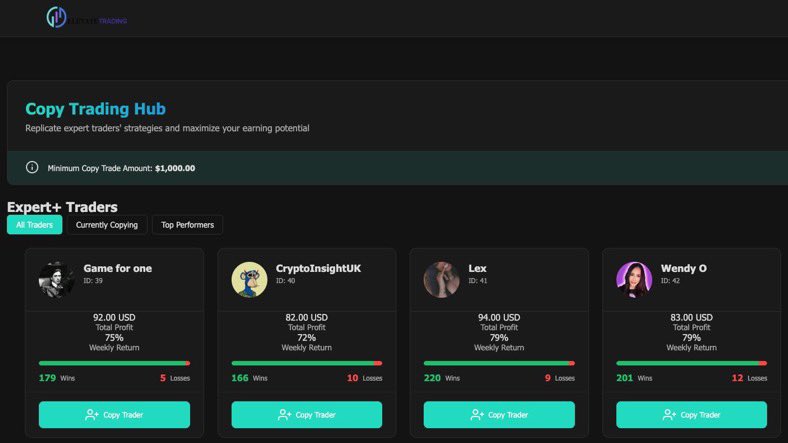788x443 pixels.
Task: Click the win/loss bar for Wendy O
Action: [692, 363]
